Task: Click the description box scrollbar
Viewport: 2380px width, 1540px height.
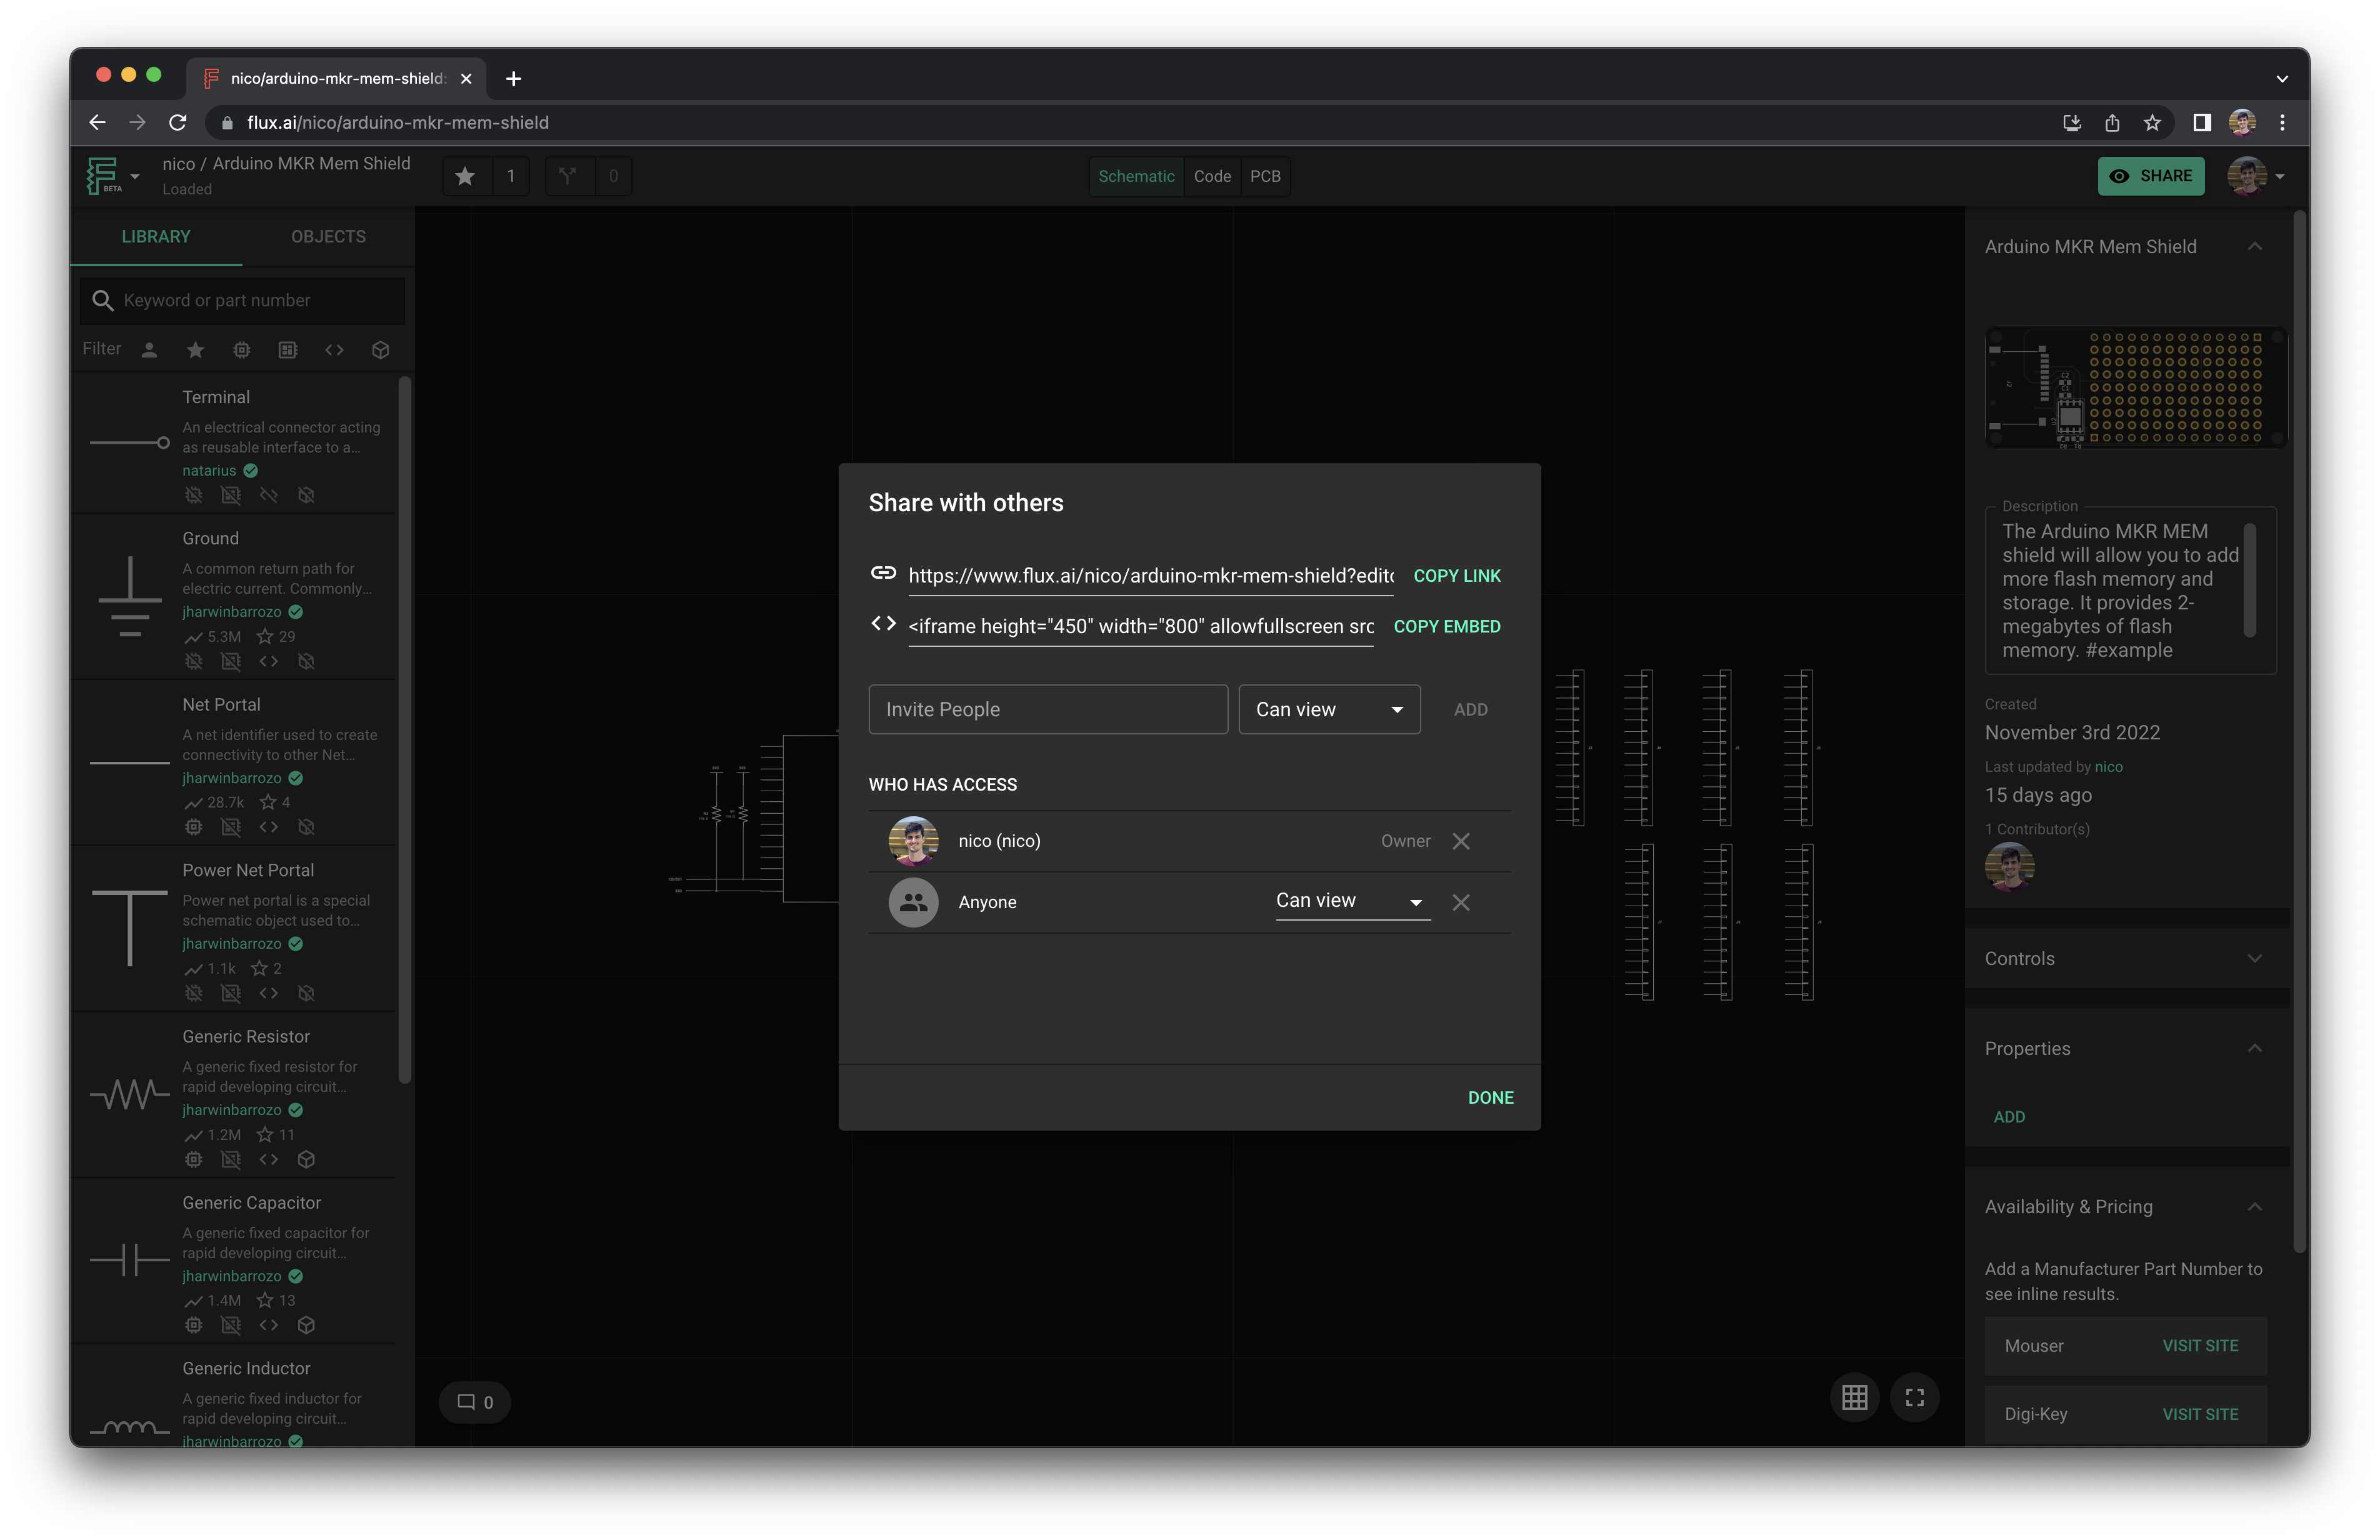Action: click(2249, 580)
